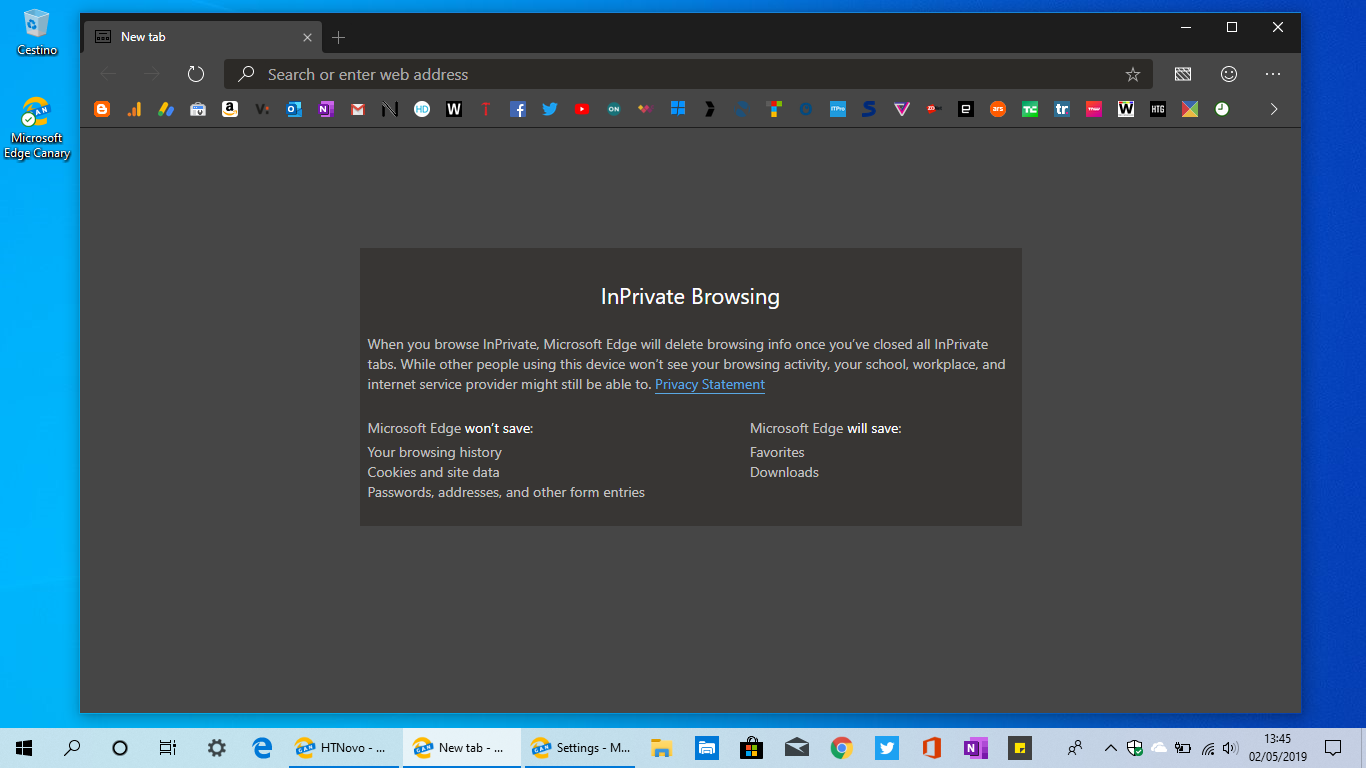Viewport: 1366px width, 768px height.
Task: Launch Microsoft Edge Canary from the desktop
Action: (x=36, y=111)
